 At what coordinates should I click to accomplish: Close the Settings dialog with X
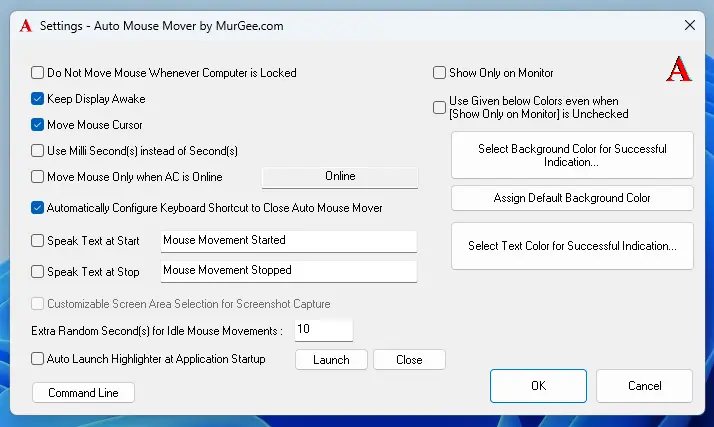[x=690, y=25]
